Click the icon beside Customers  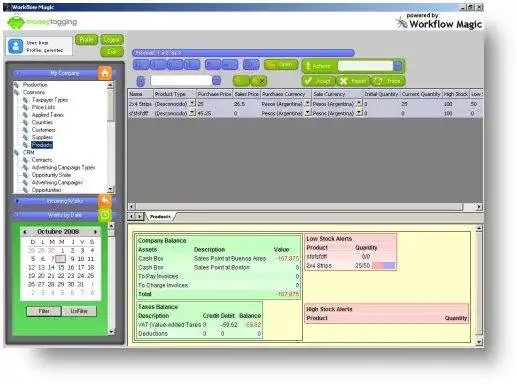[26, 130]
